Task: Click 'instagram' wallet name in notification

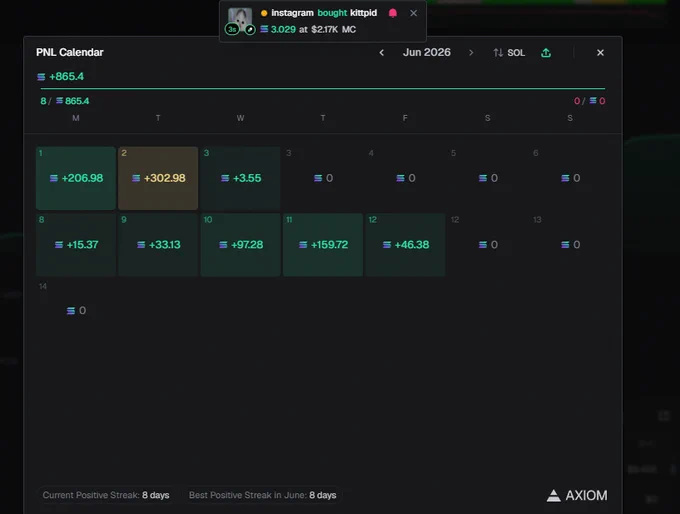Action: click(x=292, y=13)
